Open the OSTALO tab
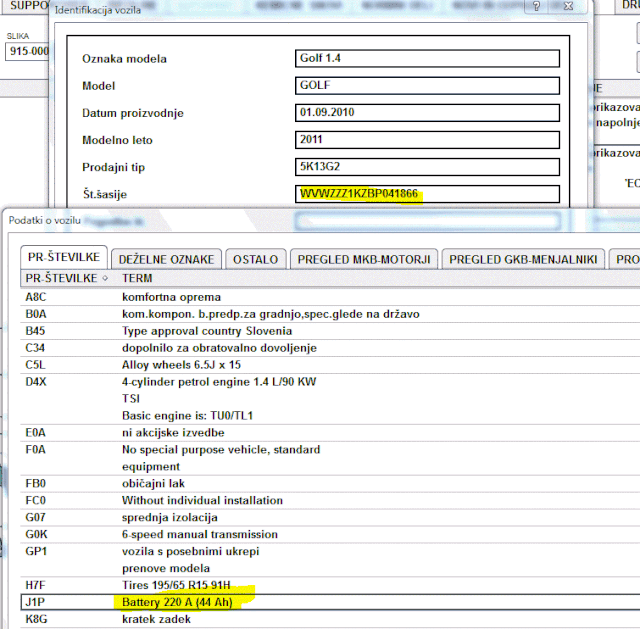 click(x=256, y=260)
